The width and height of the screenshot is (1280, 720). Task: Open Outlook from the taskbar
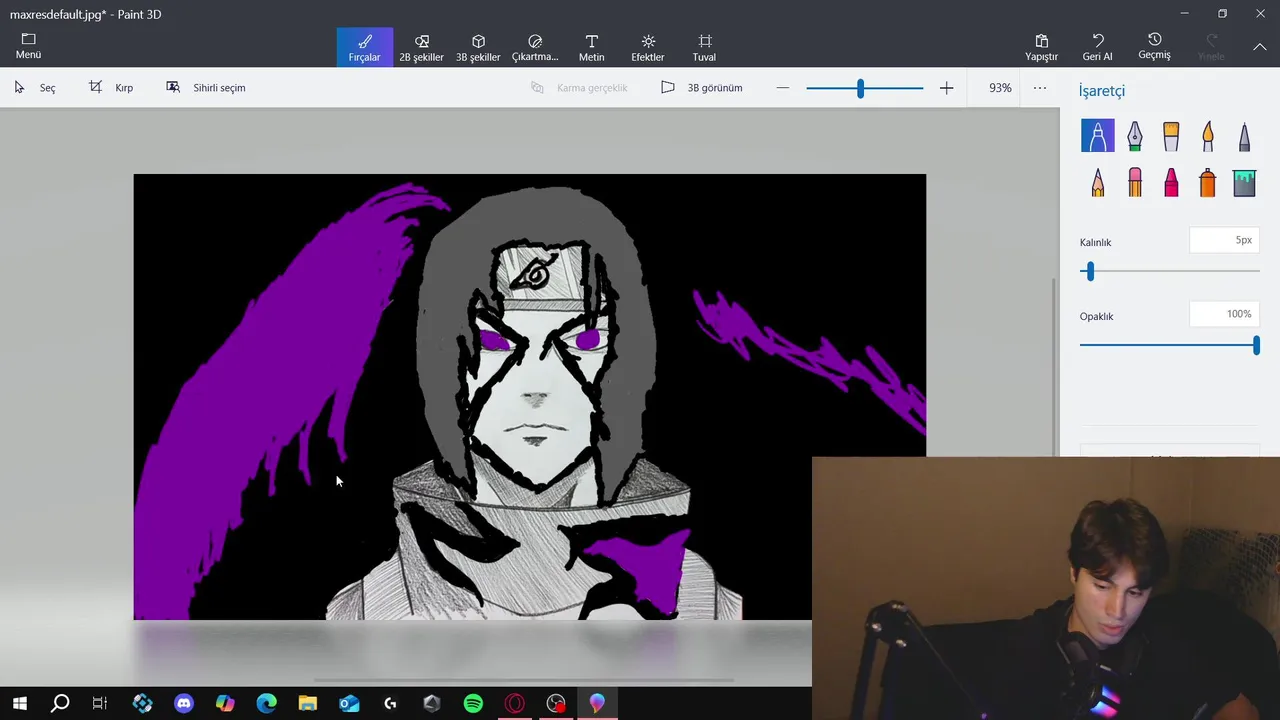[349, 704]
